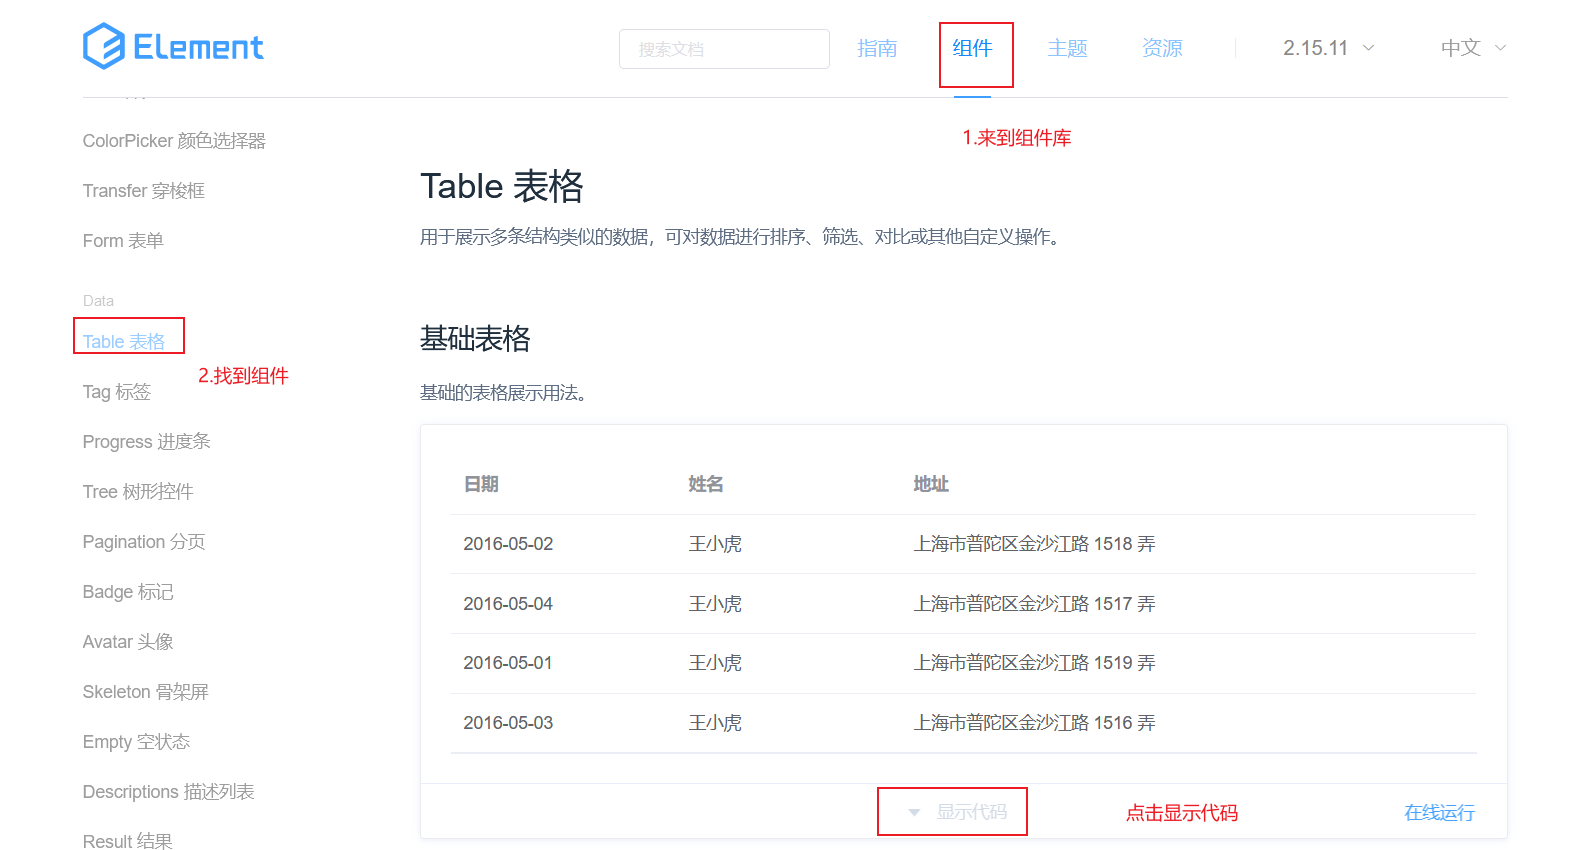This screenshot has width=1589, height=850.
Task: Select Table 表格 in the sidebar
Action: click(x=124, y=342)
